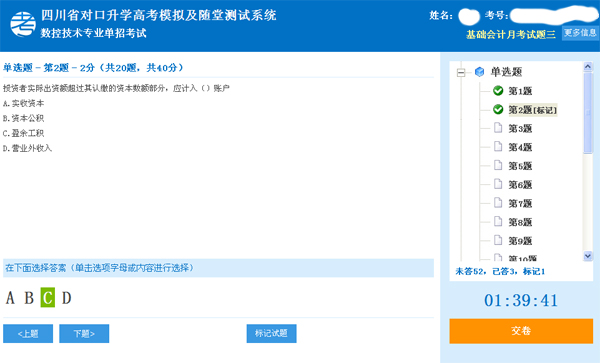This screenshot has width=600, height=363.
Task: Select 第2题[标记] in the question tree
Action: coord(533,110)
